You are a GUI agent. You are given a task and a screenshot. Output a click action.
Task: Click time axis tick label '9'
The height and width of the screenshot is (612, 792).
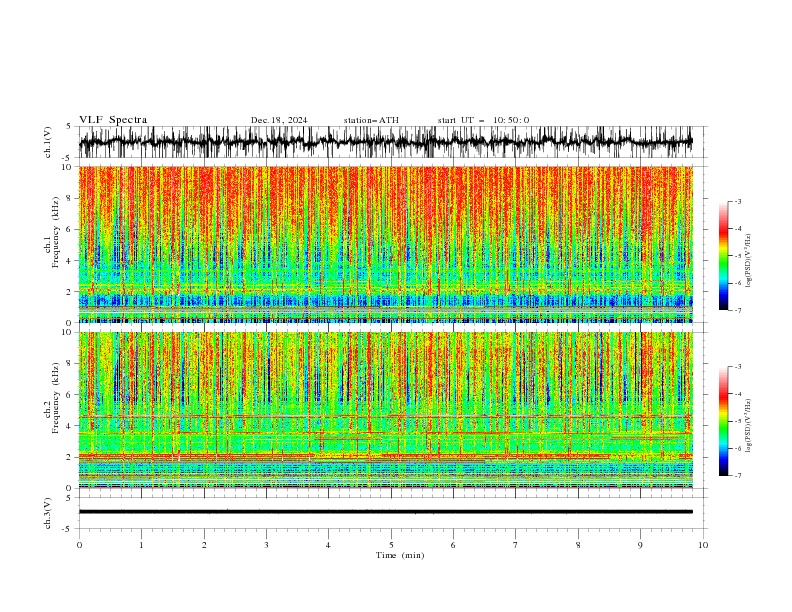pos(640,545)
